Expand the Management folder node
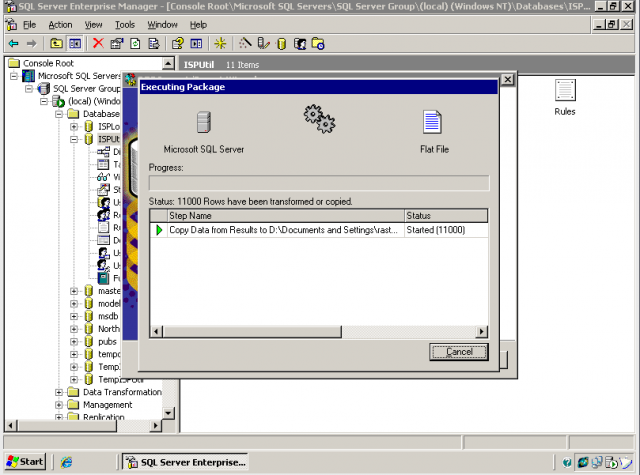This screenshot has width=640, height=475. (60, 405)
